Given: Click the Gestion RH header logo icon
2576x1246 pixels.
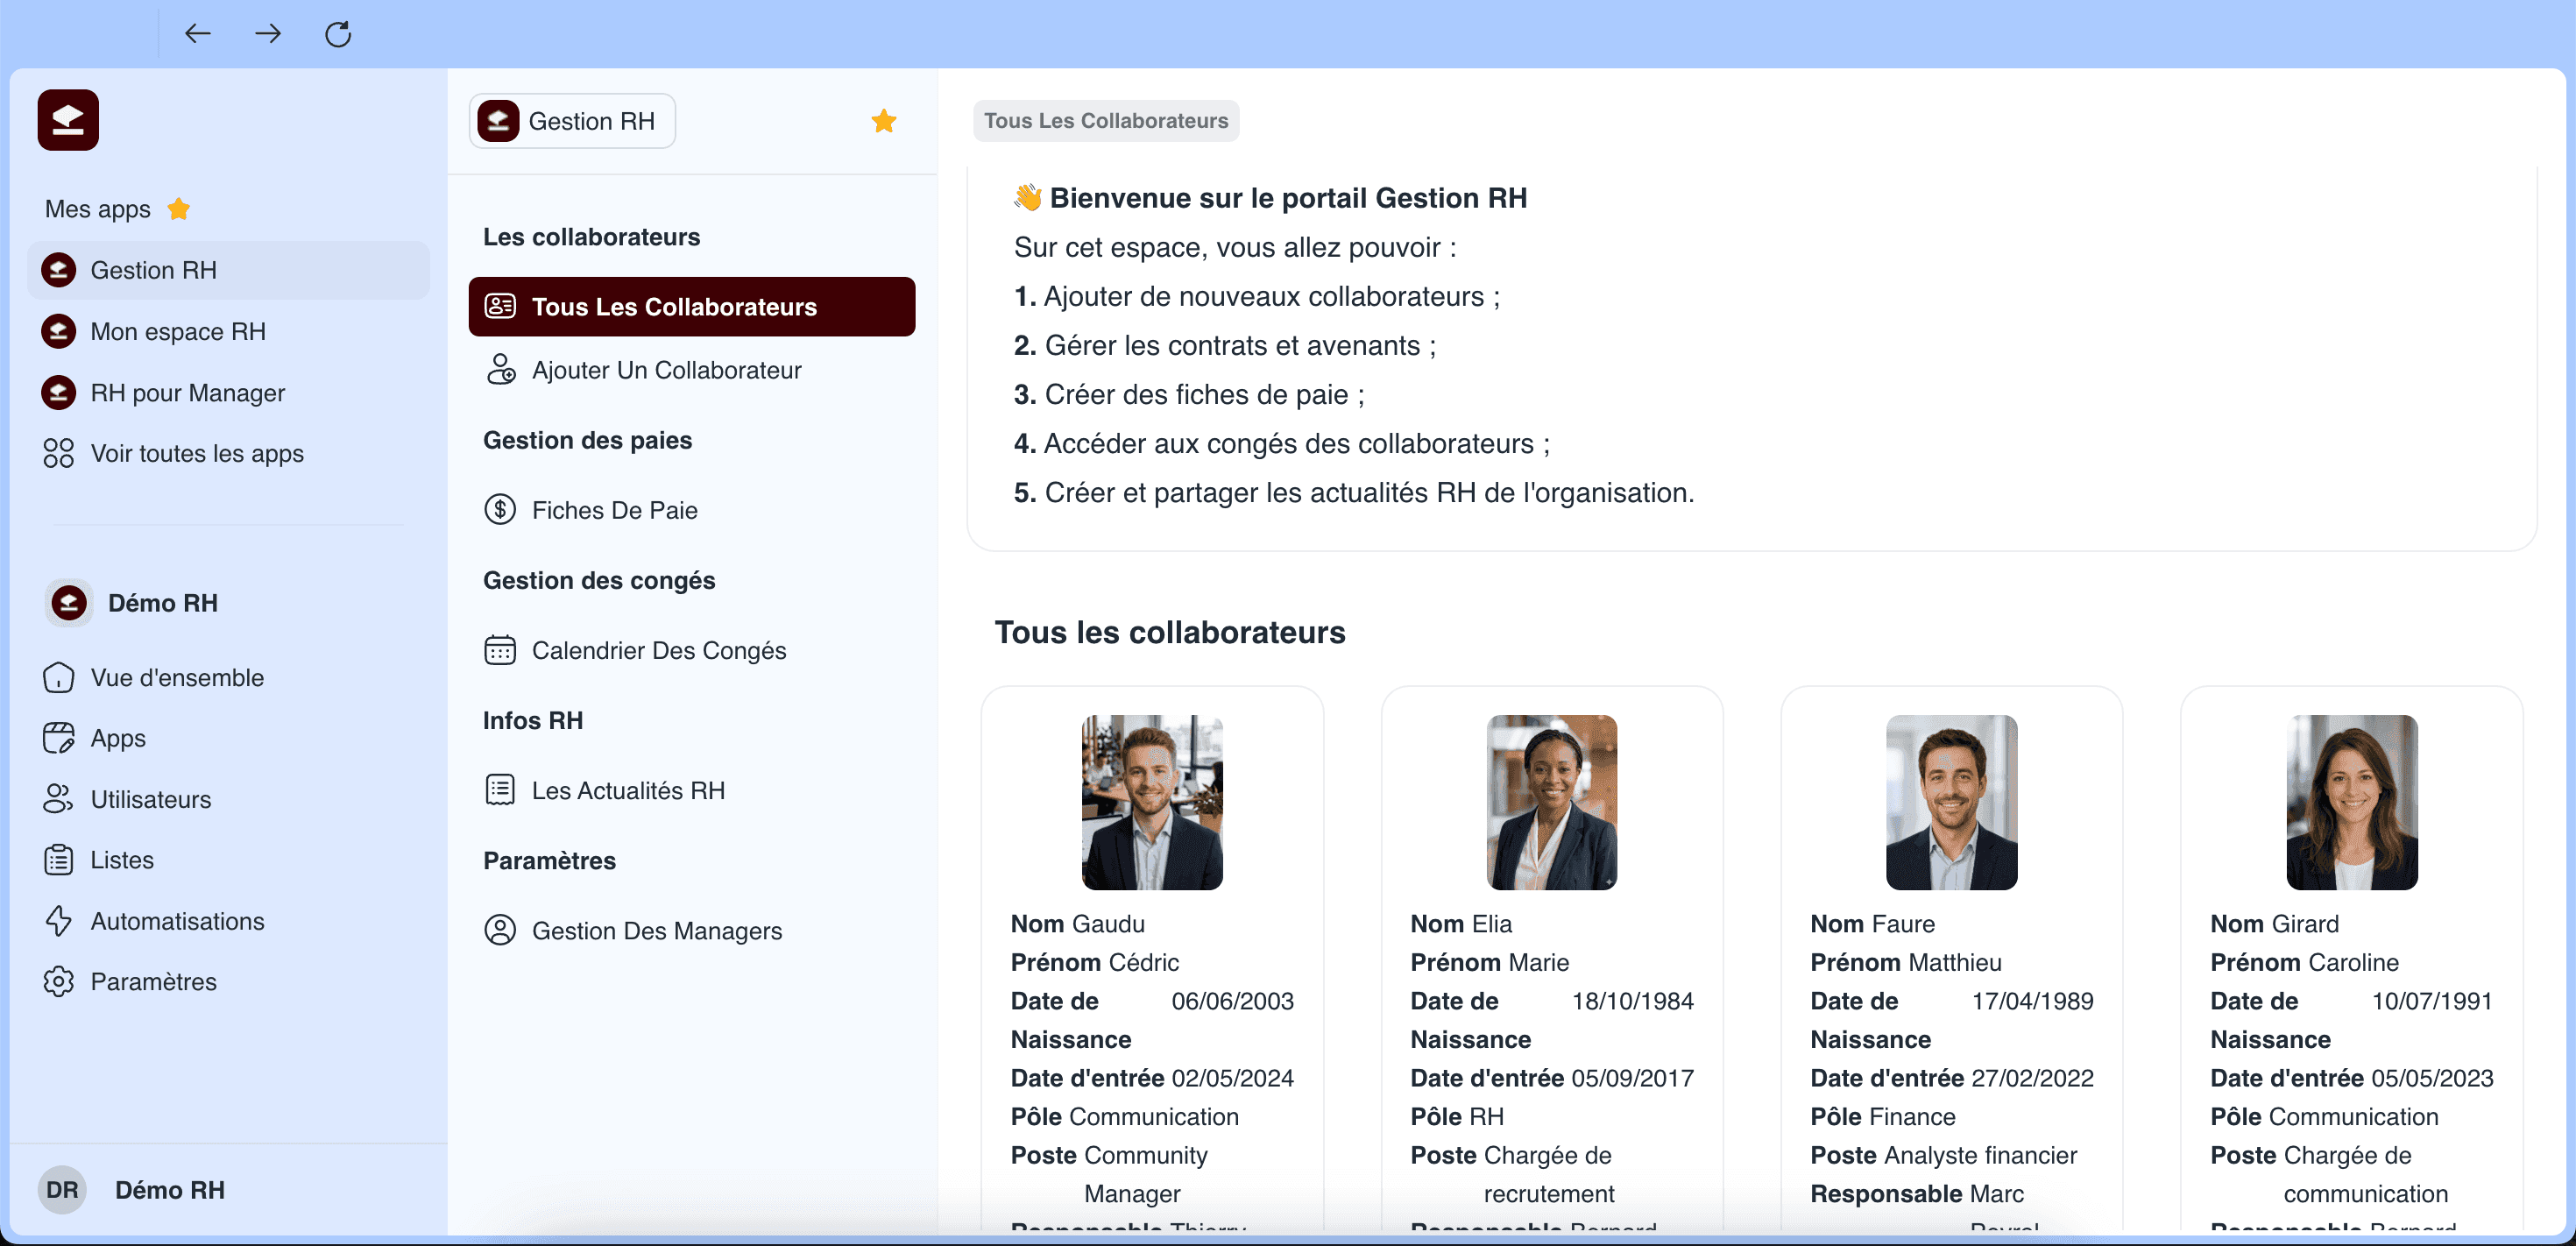Looking at the screenshot, I should [498, 121].
